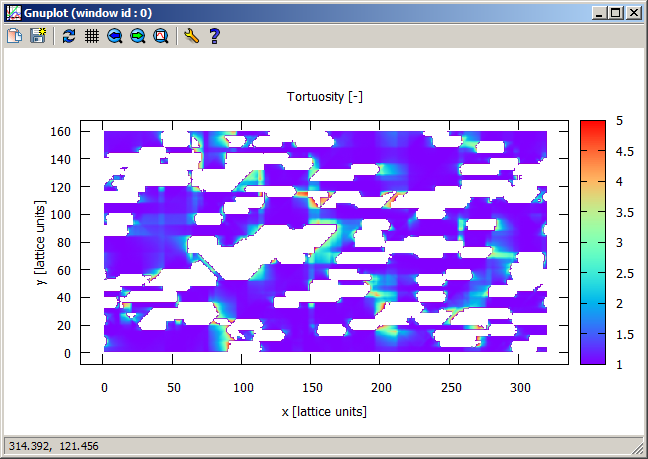Screen dimensions: 648x459
Task: Apply the previous zoom settings
Action: (115, 36)
